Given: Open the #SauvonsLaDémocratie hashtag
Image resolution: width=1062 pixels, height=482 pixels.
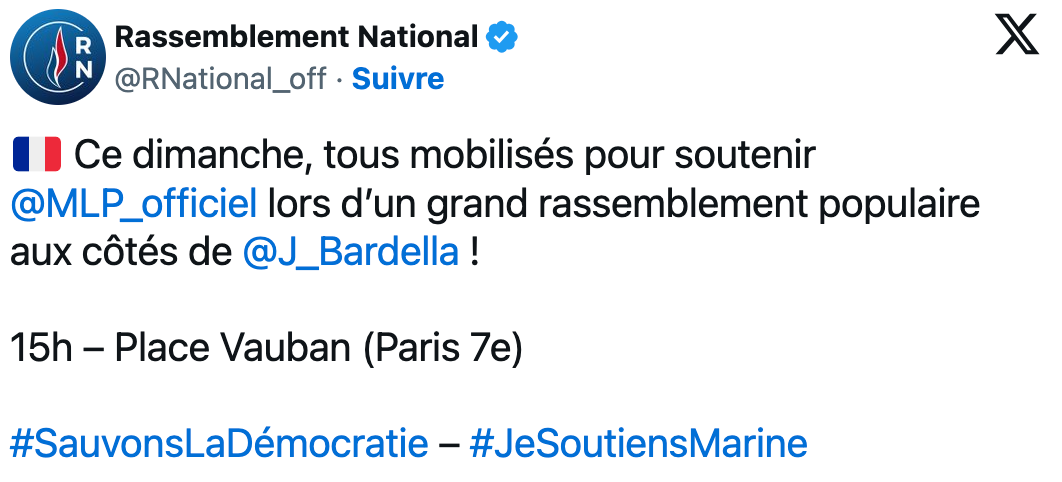Looking at the screenshot, I should 219,444.
